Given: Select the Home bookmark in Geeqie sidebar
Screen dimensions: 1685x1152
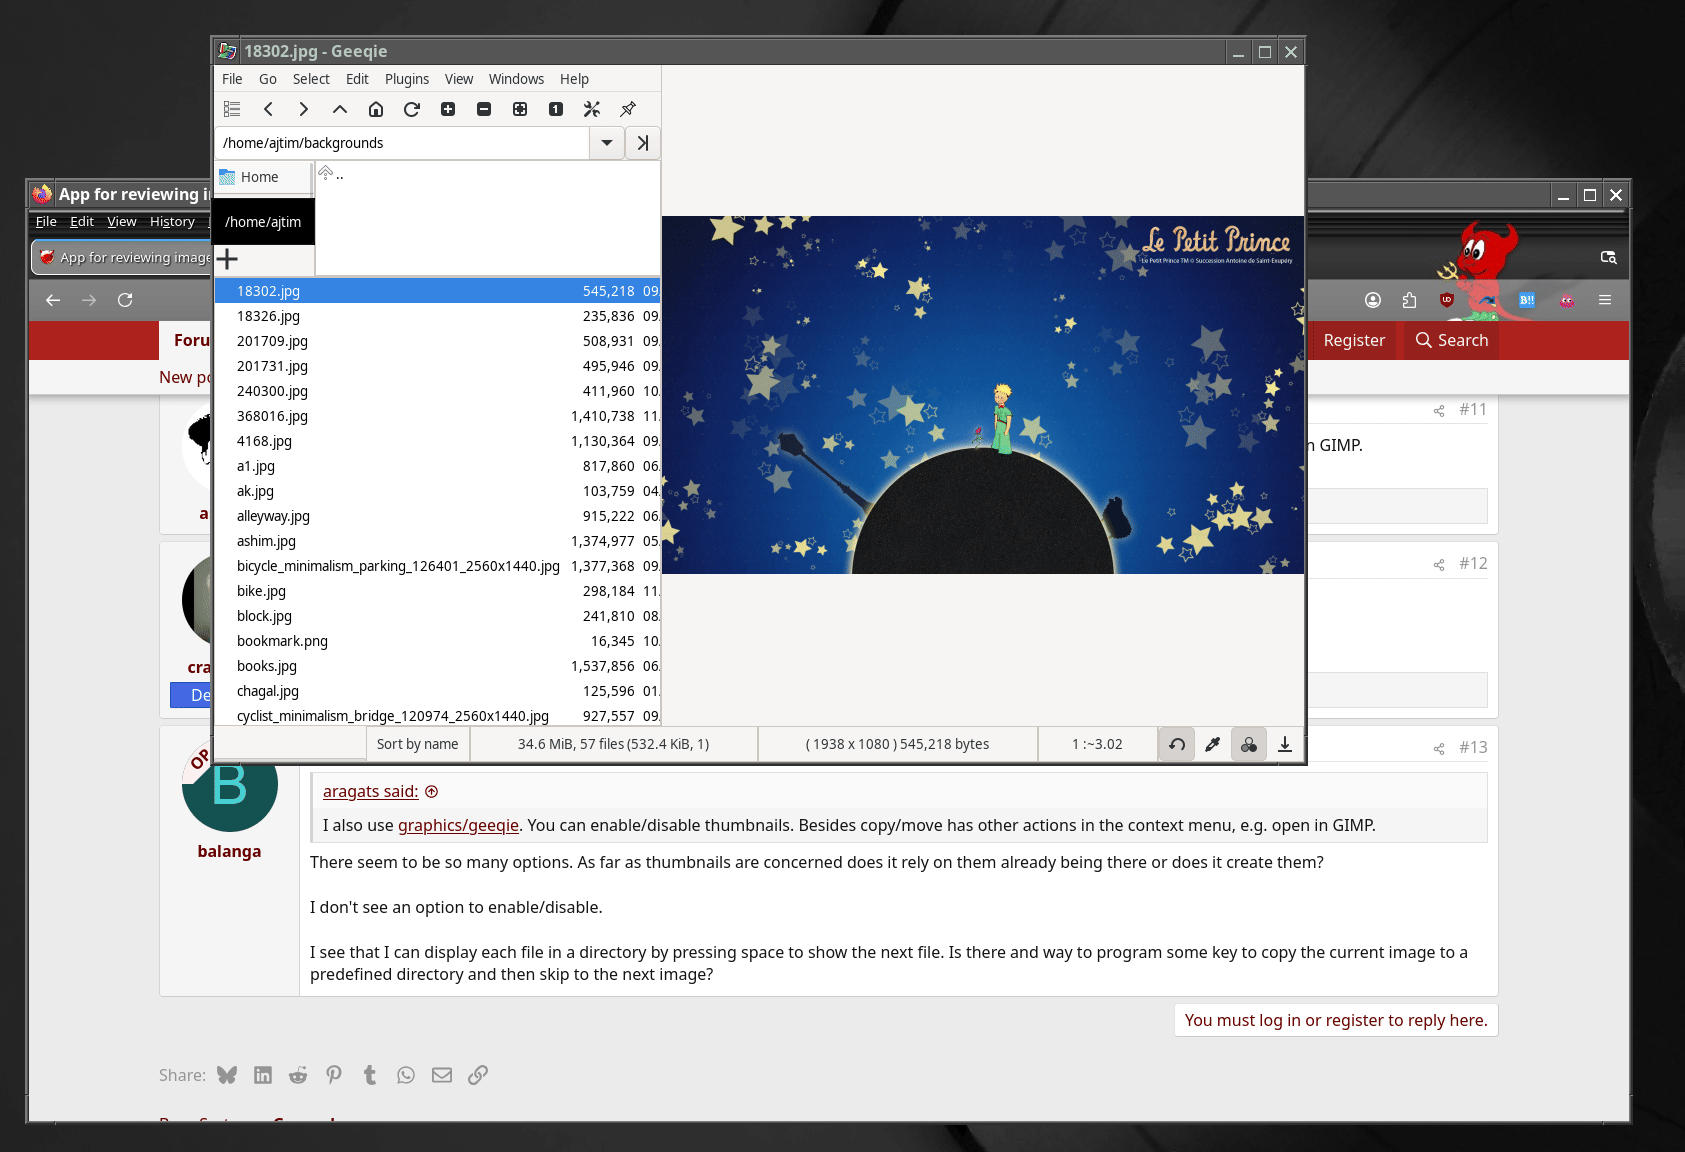Looking at the screenshot, I should point(264,177).
